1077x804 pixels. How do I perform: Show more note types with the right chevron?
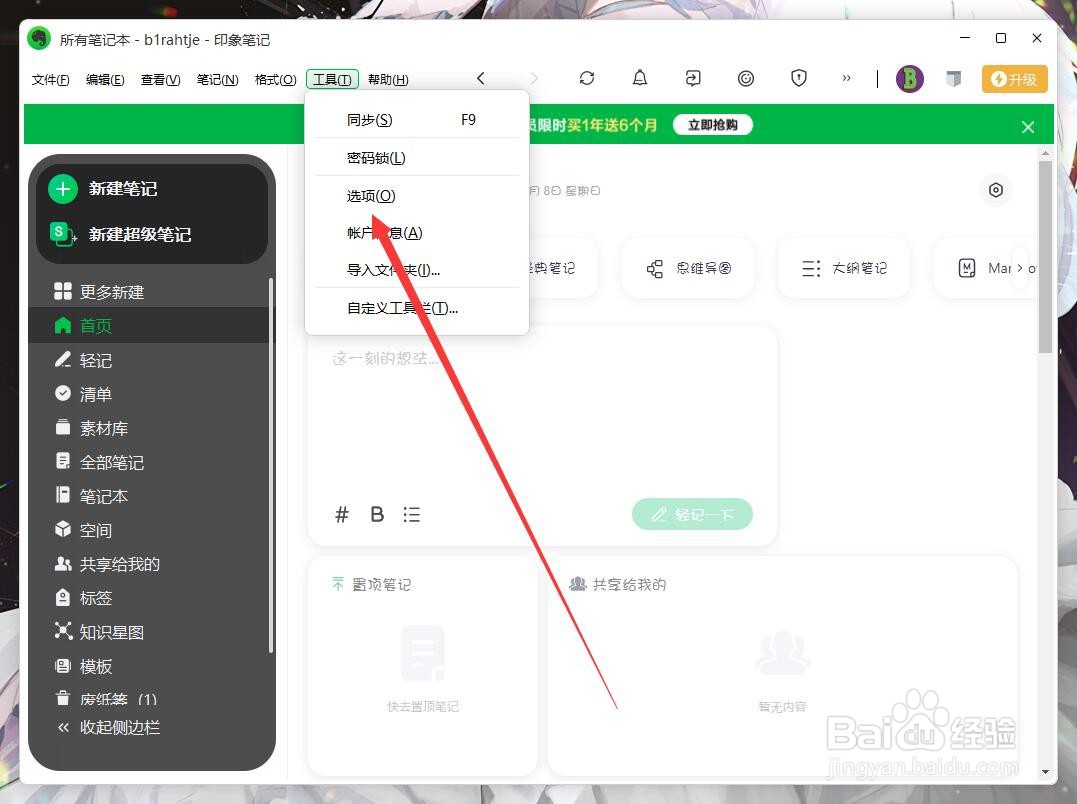[1020, 268]
